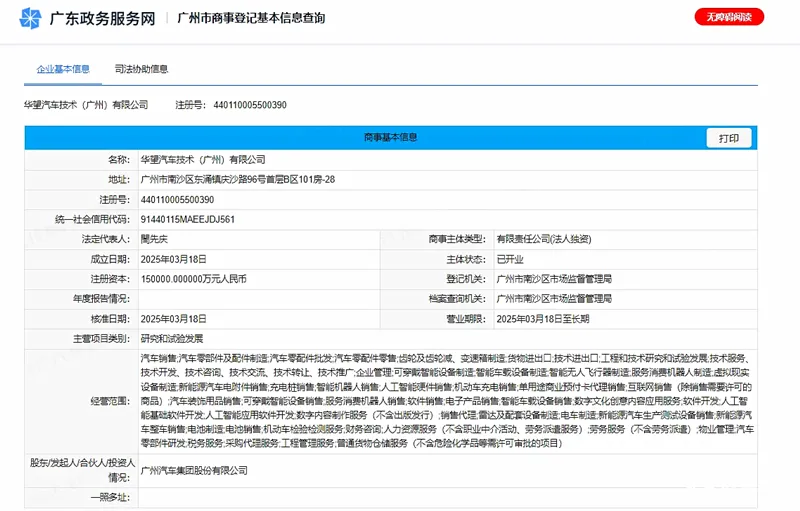
Task: Click the 经营范围 row label
Action: tap(110, 401)
